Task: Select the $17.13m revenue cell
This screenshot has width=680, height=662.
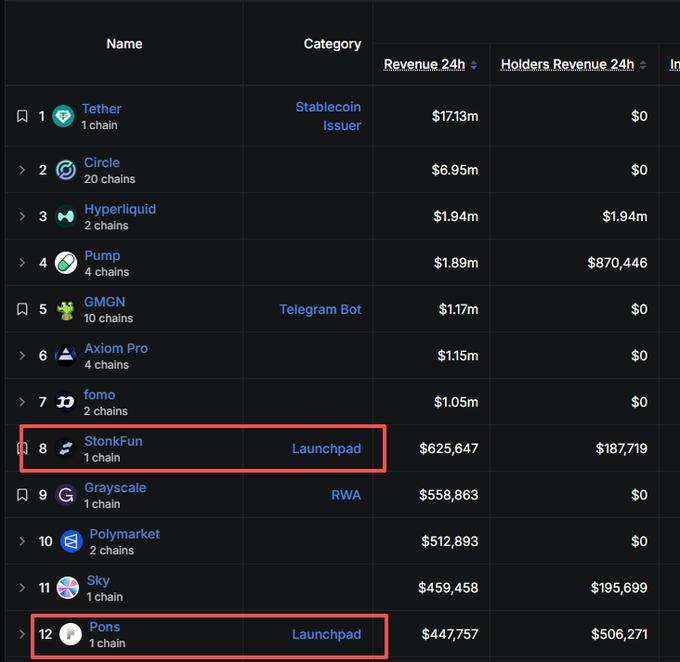Action: [455, 116]
